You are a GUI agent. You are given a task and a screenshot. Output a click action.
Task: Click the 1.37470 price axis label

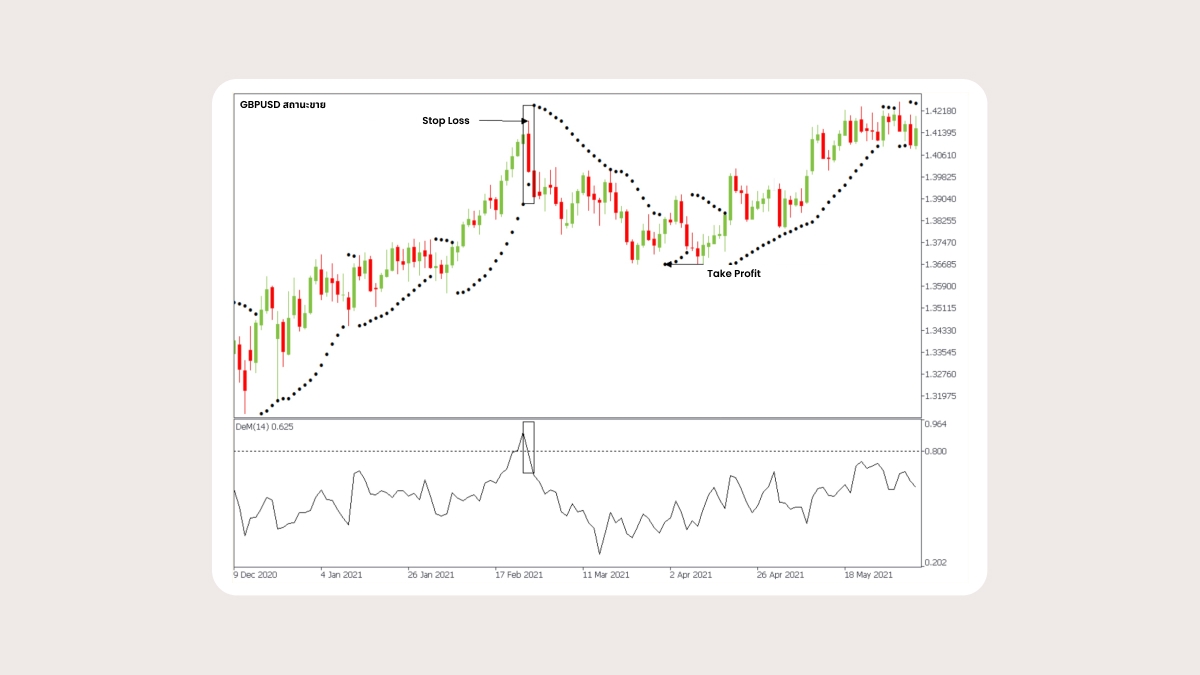942,243
